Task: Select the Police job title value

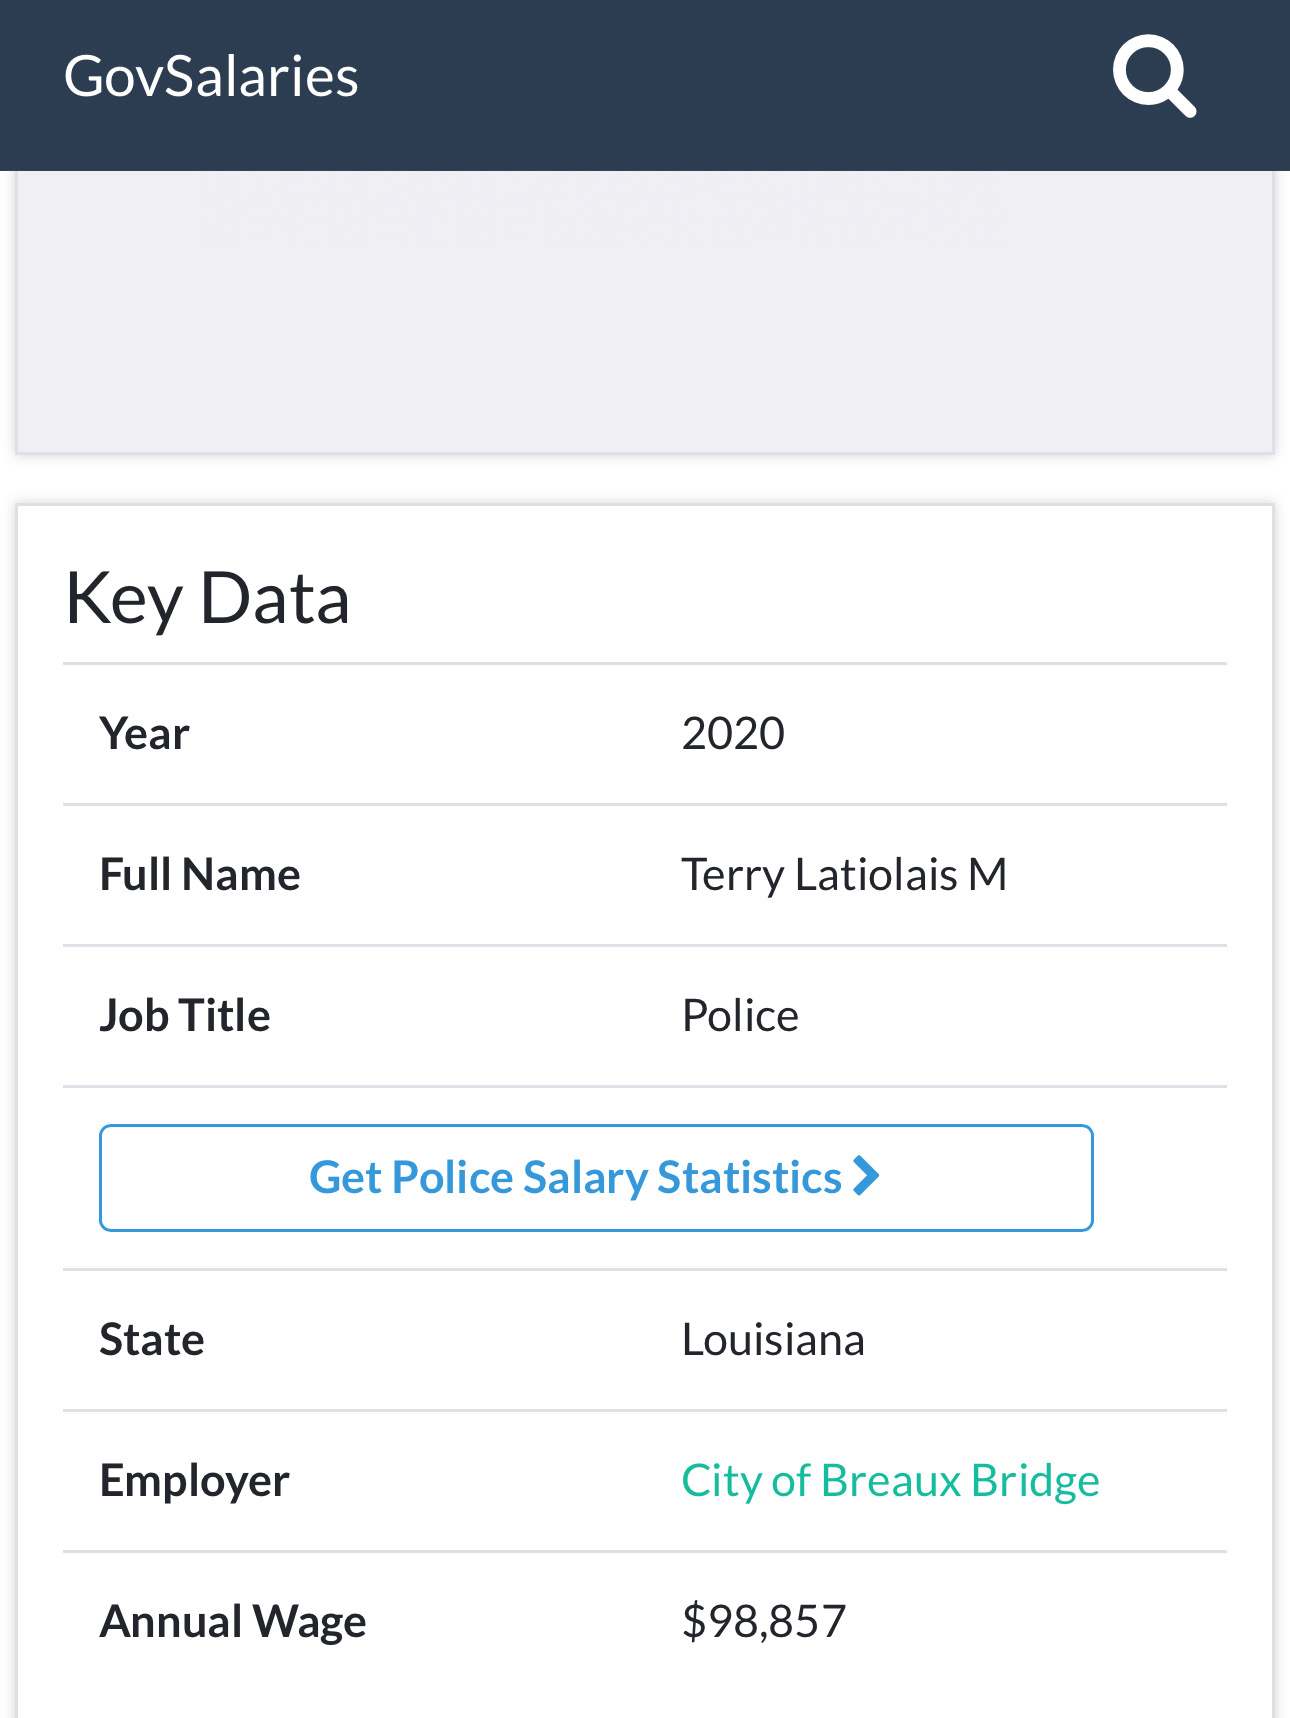Action: click(x=740, y=1016)
